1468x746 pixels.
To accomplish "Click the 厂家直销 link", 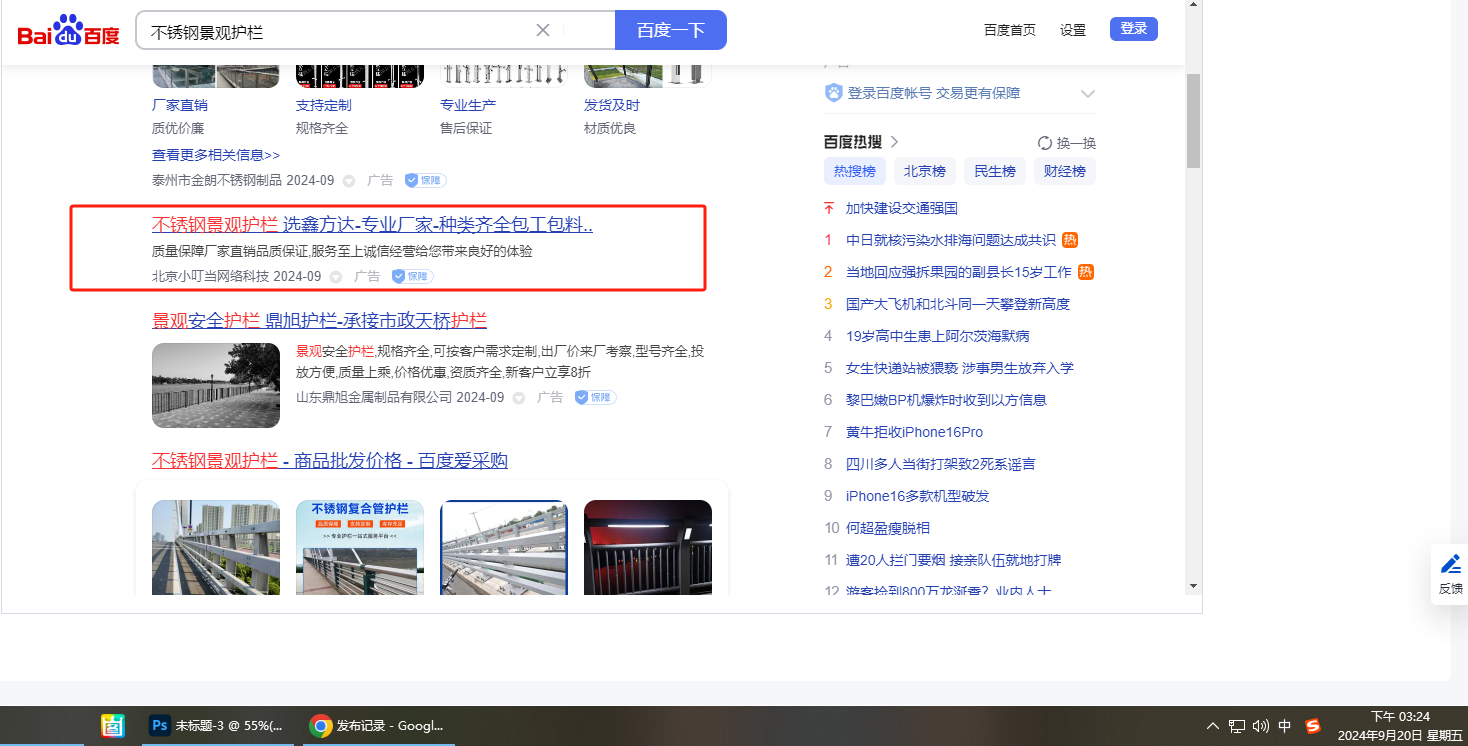I will pos(180,105).
